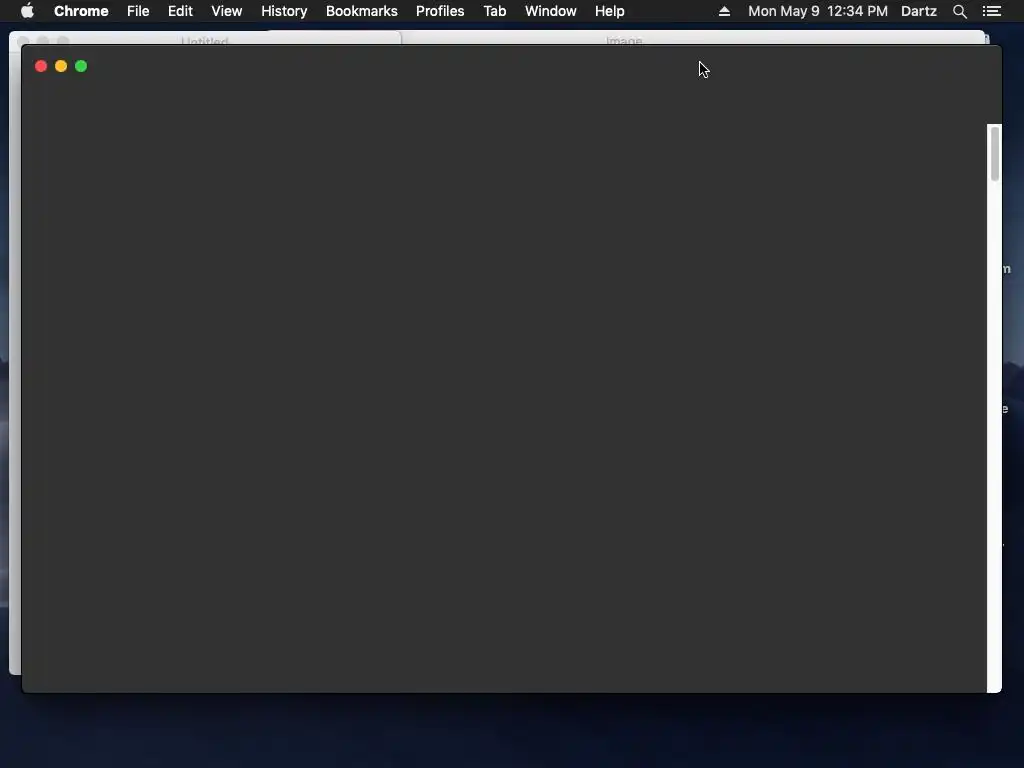Open Spotlight search magnifier icon
This screenshot has width=1024, height=768.
click(959, 11)
